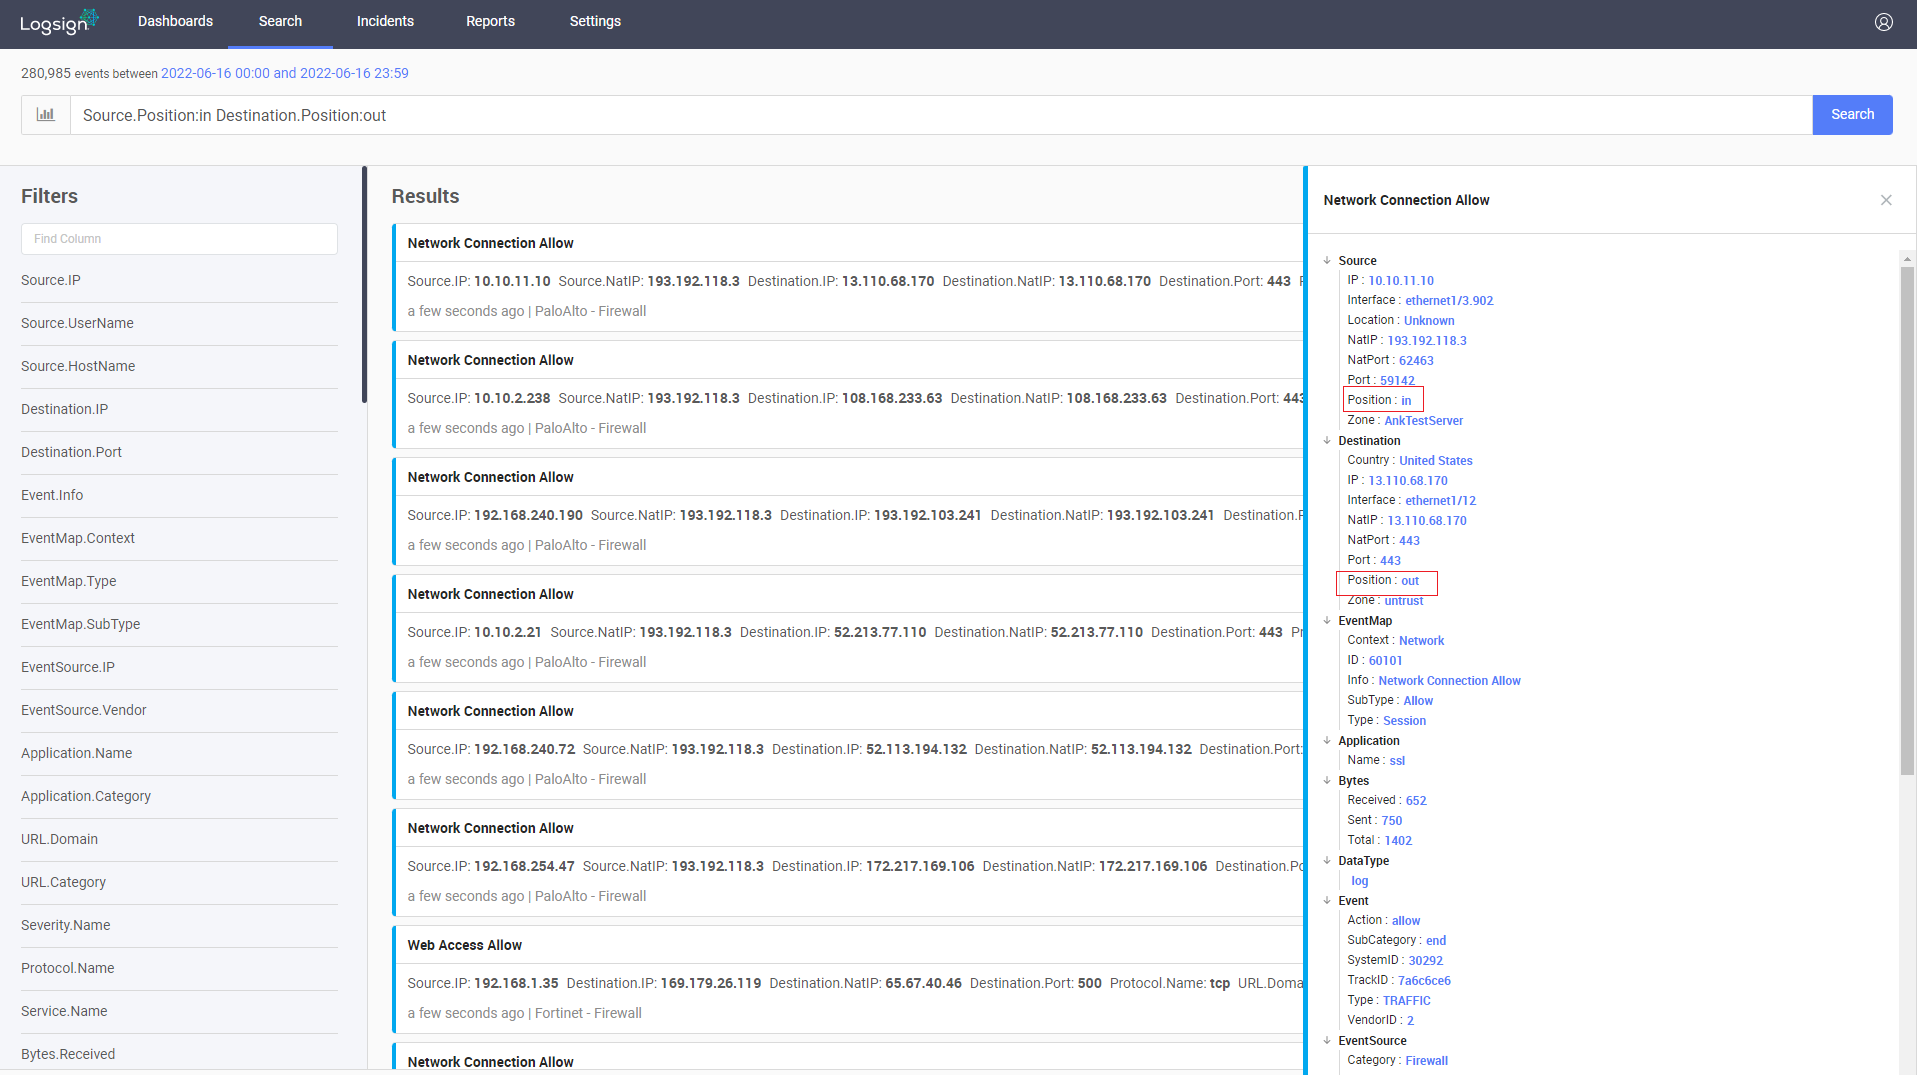
Task: Click the Logsign logo
Action: click(x=59, y=22)
